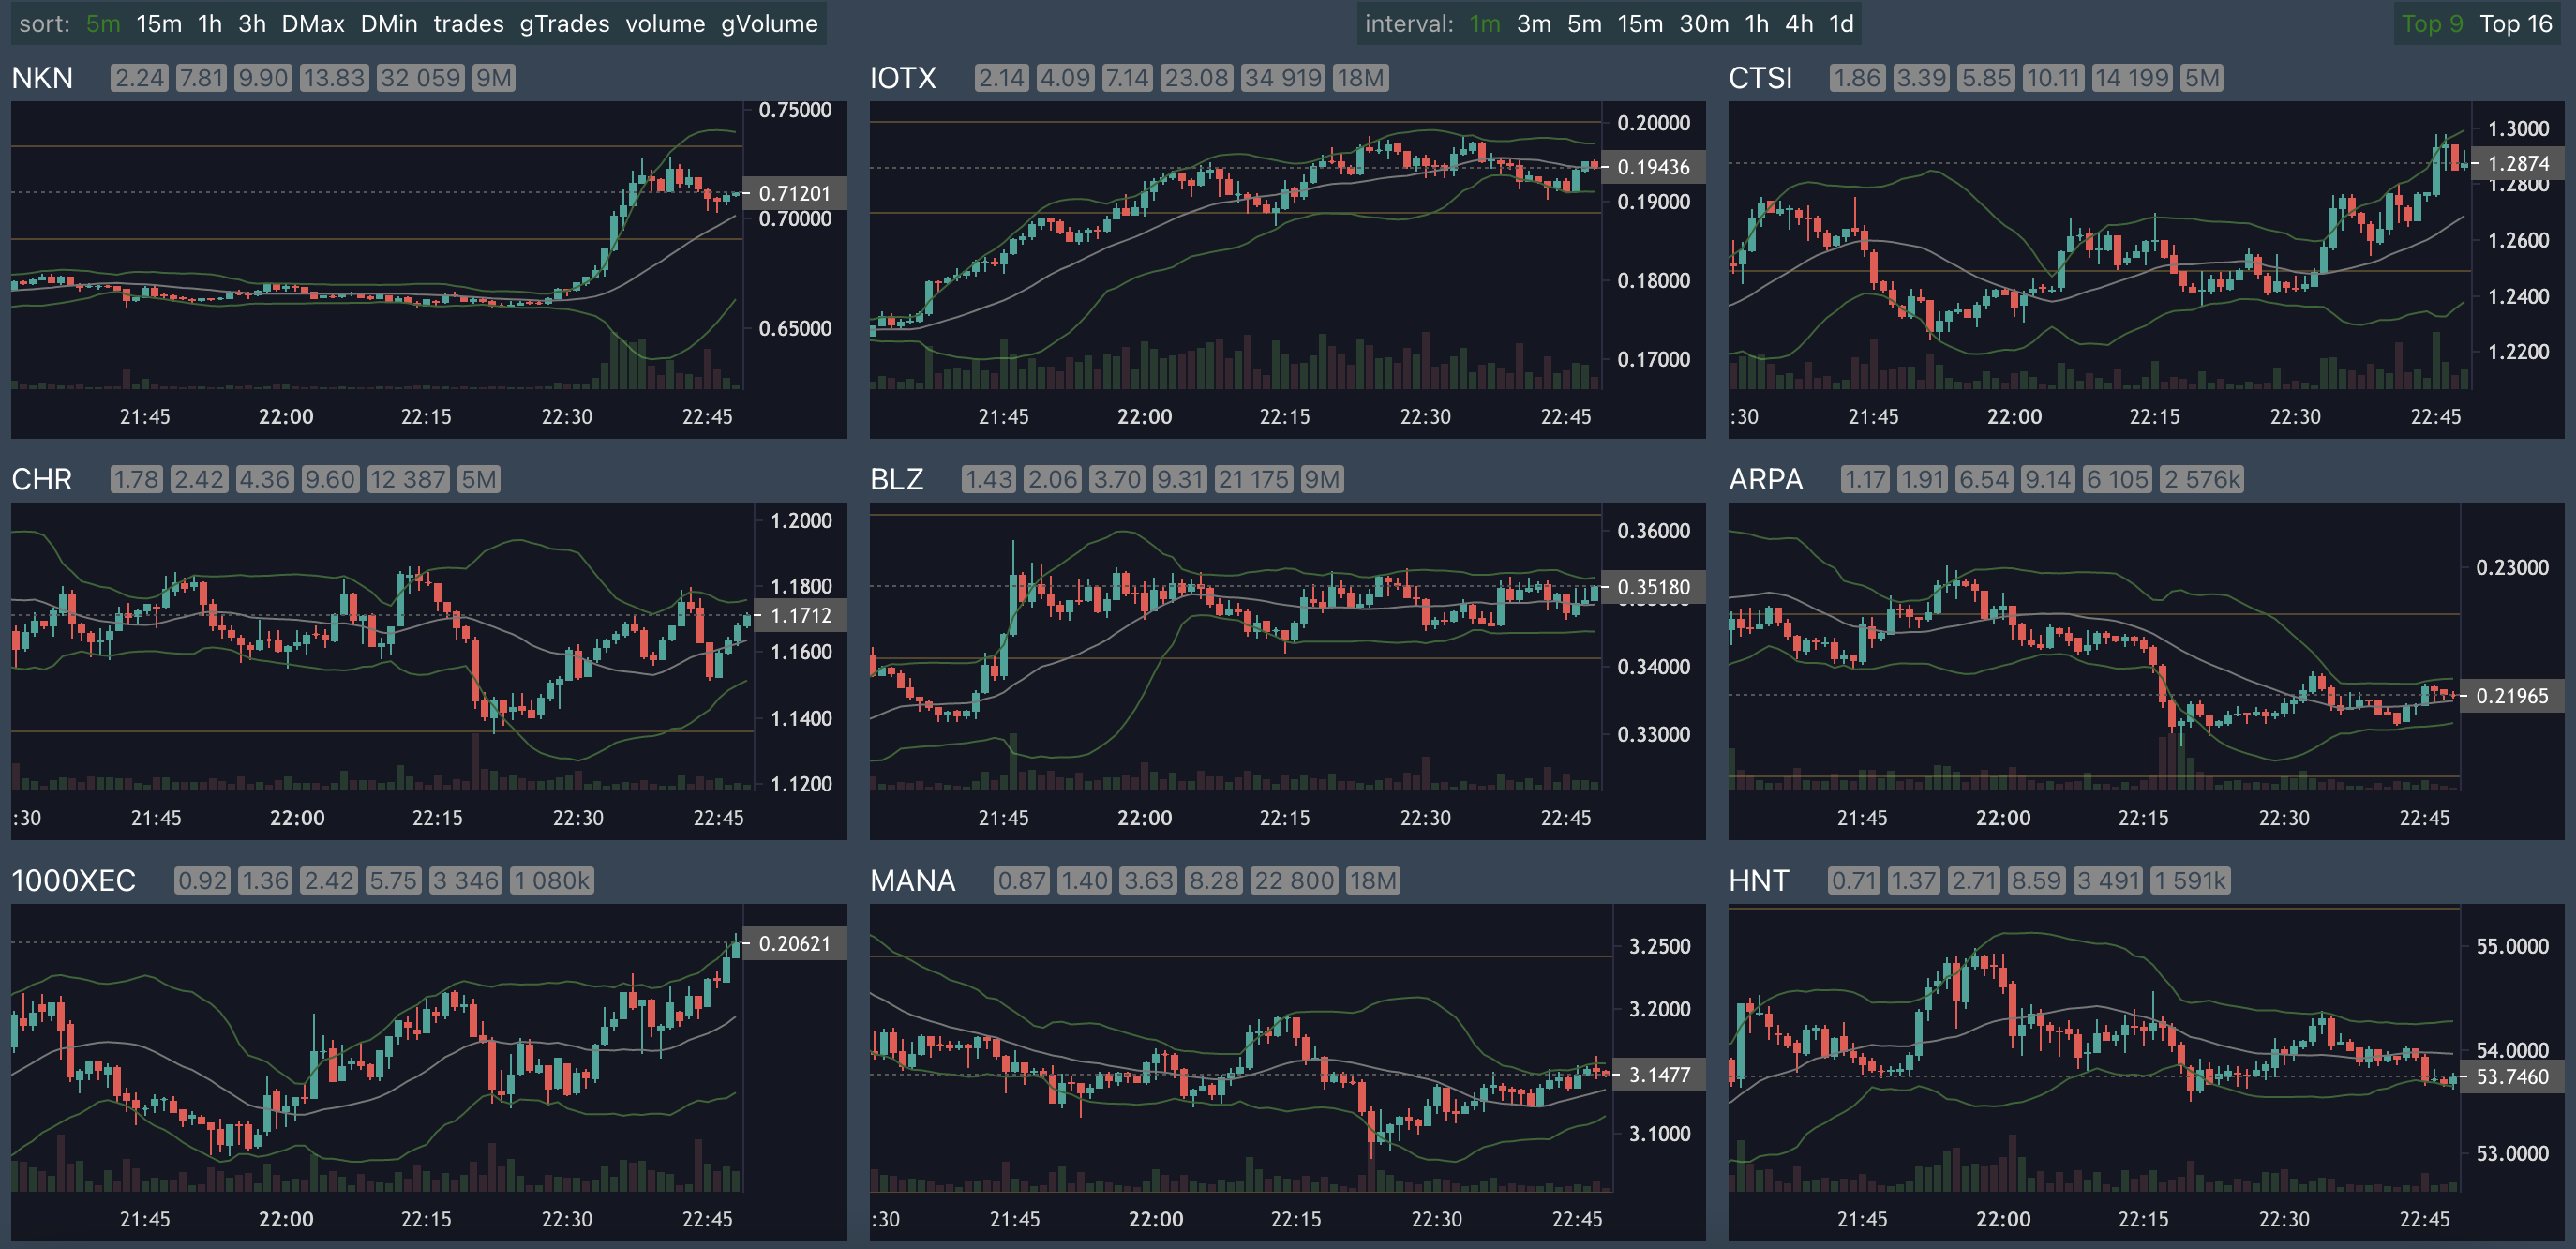Click the CTSI symbol name
This screenshot has width=2576, height=1249.
(x=1760, y=78)
